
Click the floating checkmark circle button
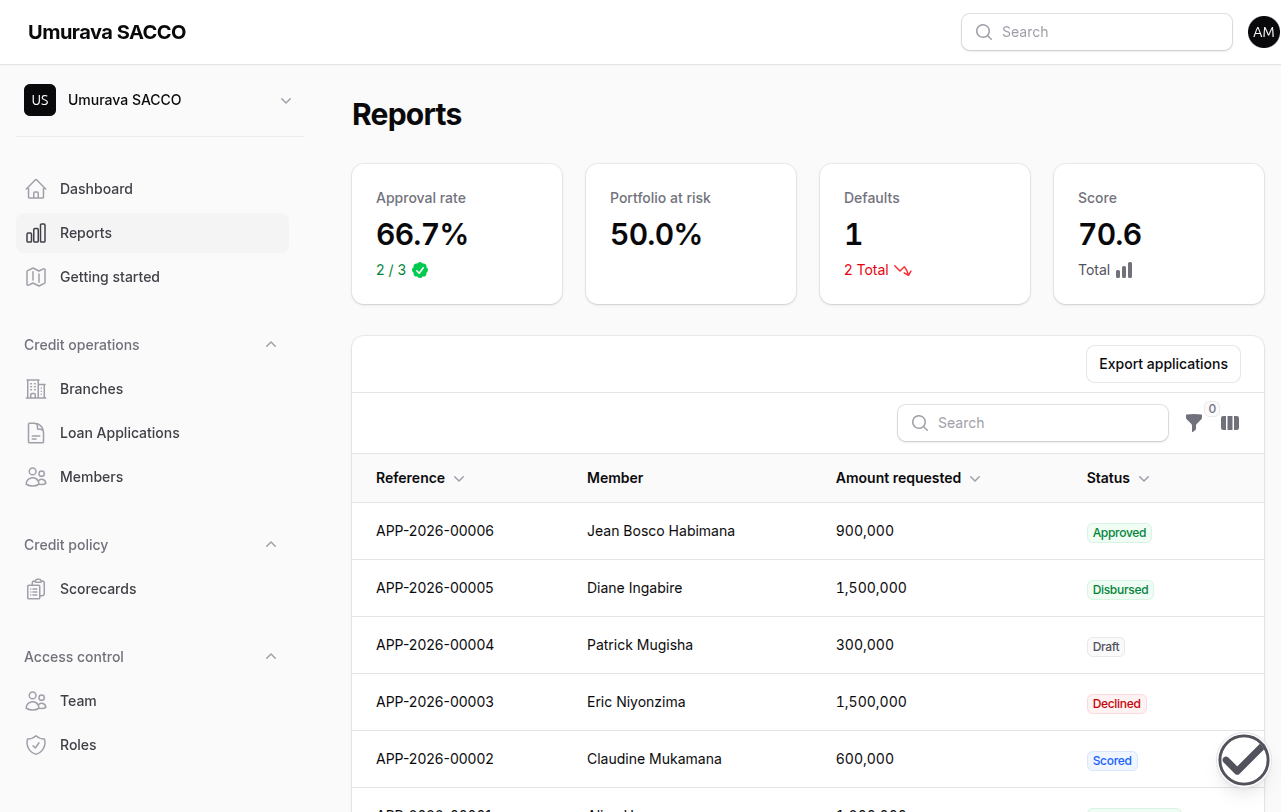click(x=1244, y=760)
